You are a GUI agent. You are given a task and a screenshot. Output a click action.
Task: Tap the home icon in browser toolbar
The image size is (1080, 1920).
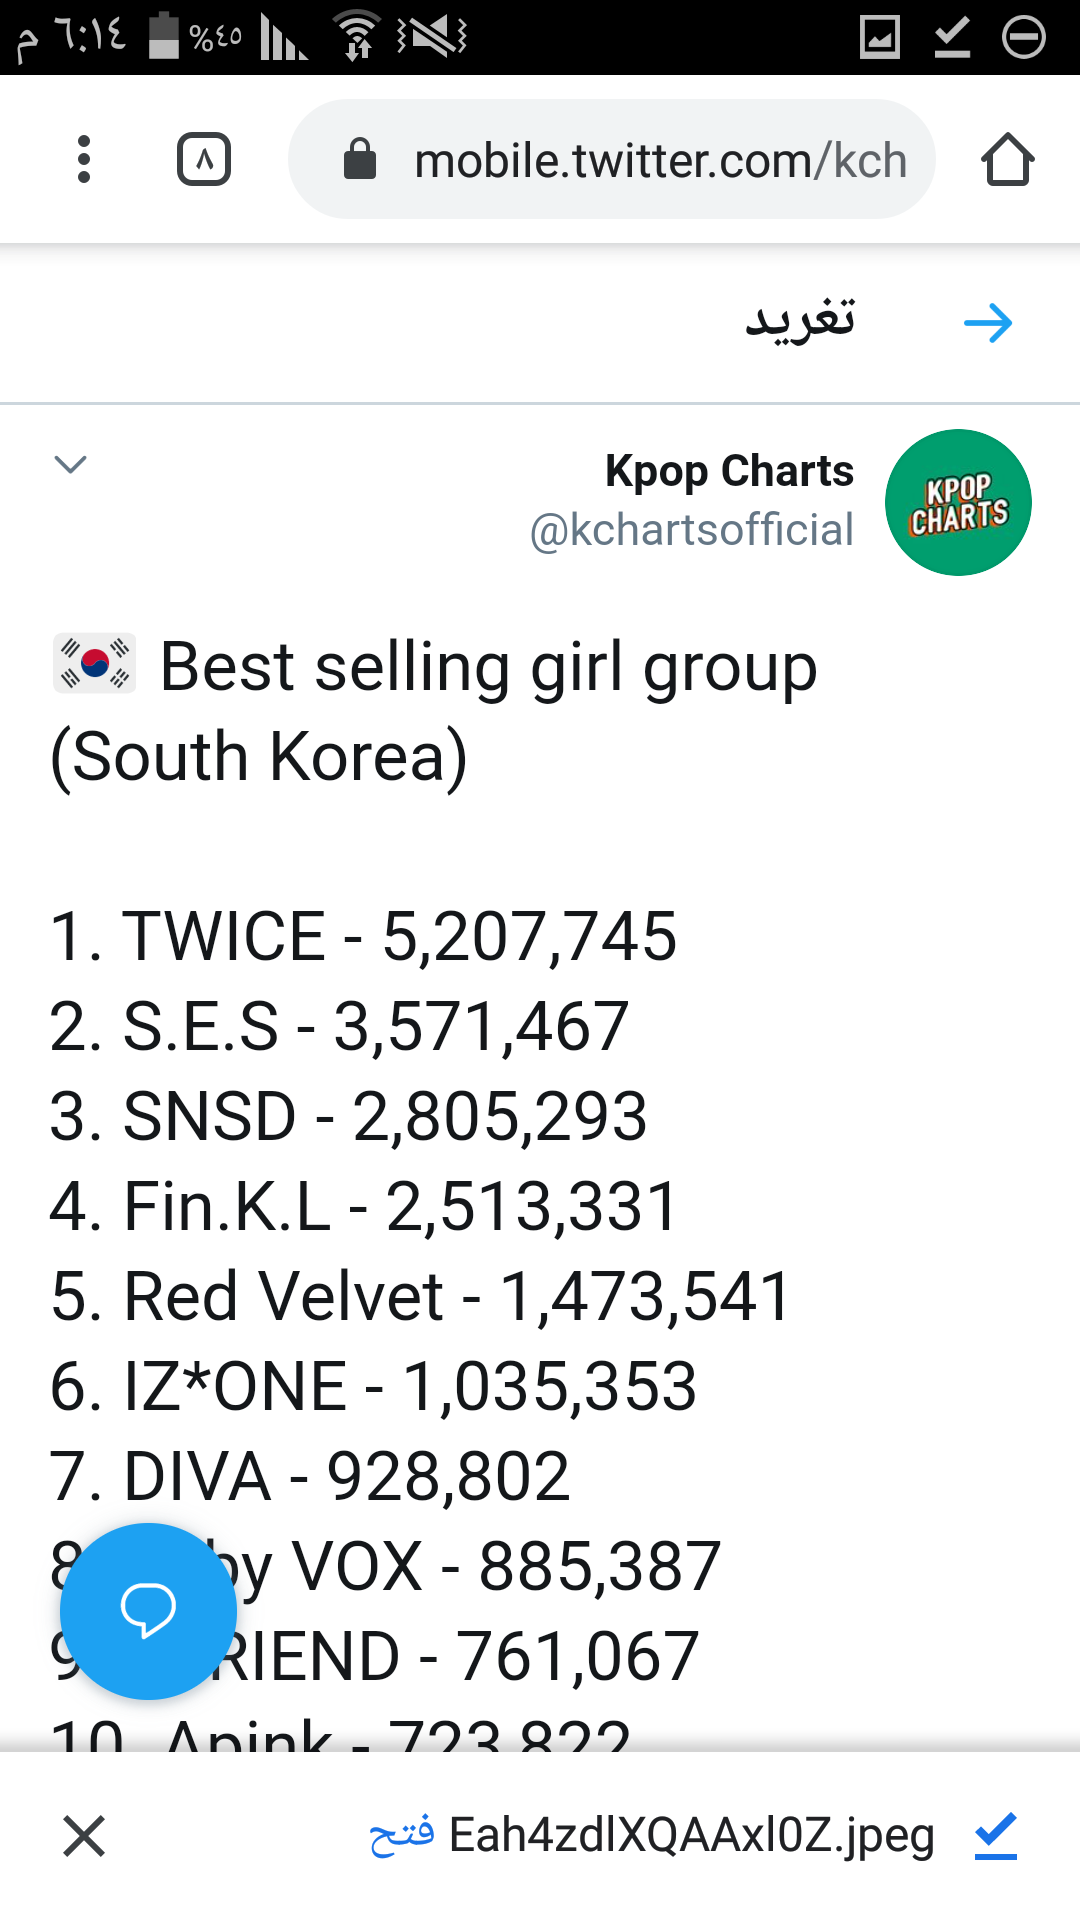[x=1007, y=160]
